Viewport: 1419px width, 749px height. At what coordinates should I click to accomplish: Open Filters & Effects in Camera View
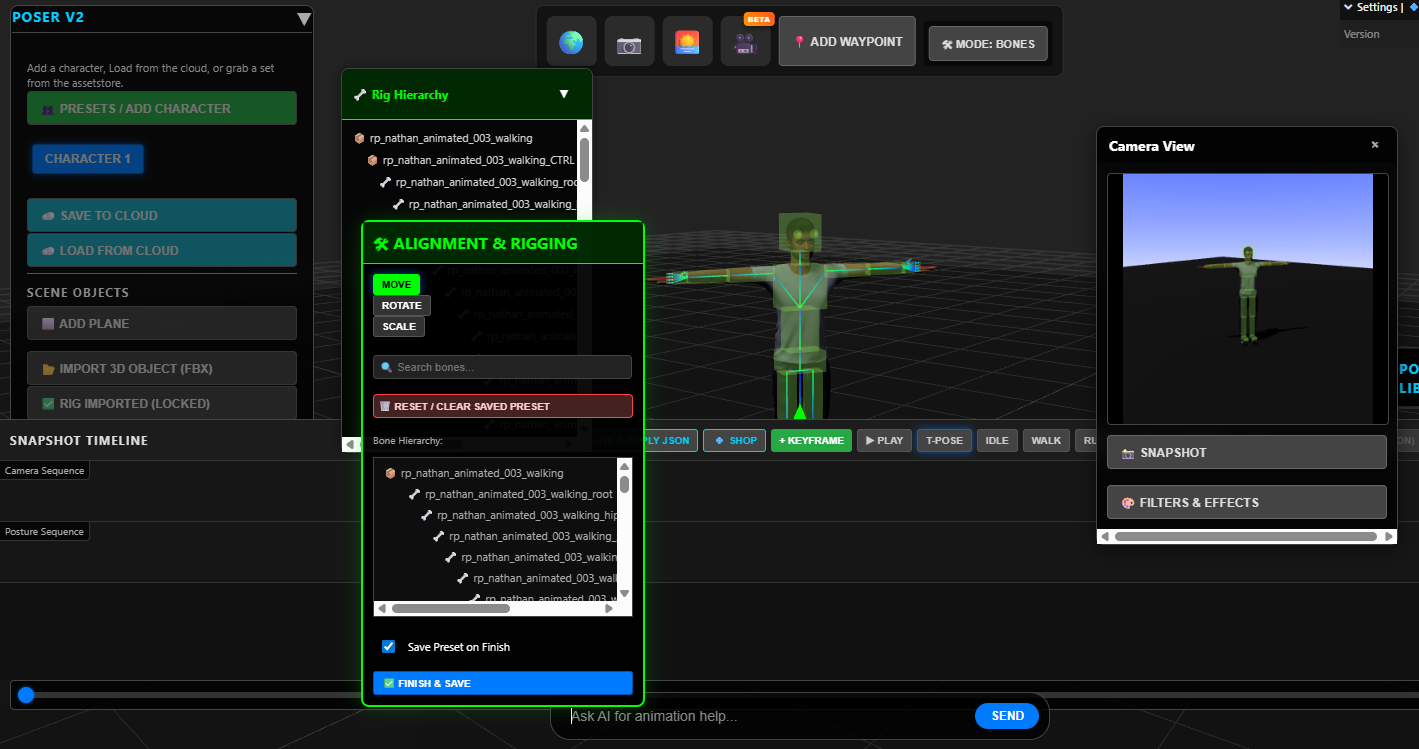[x=1246, y=502]
